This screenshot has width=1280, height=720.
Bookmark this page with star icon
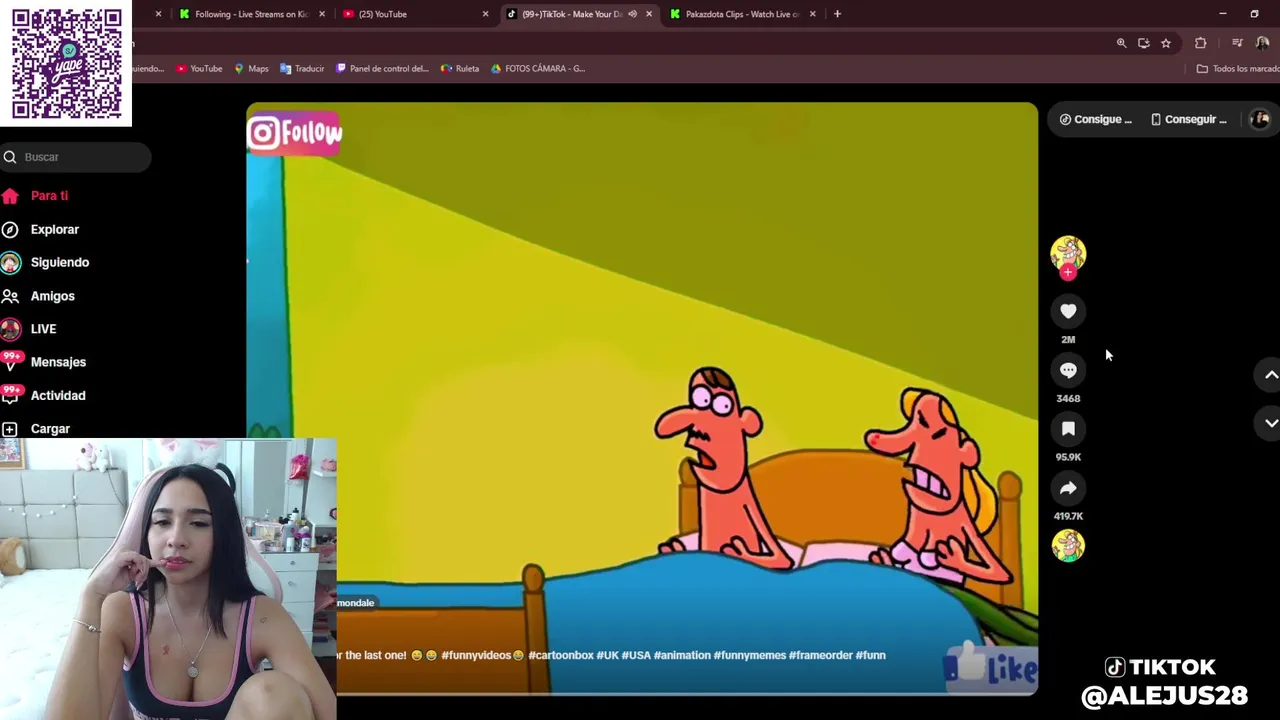point(1165,43)
